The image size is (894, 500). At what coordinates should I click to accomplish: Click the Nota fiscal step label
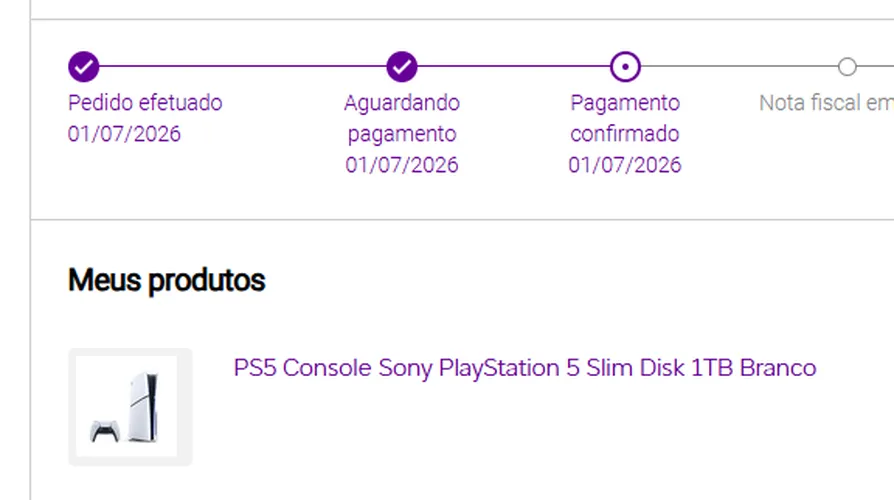[x=826, y=103]
